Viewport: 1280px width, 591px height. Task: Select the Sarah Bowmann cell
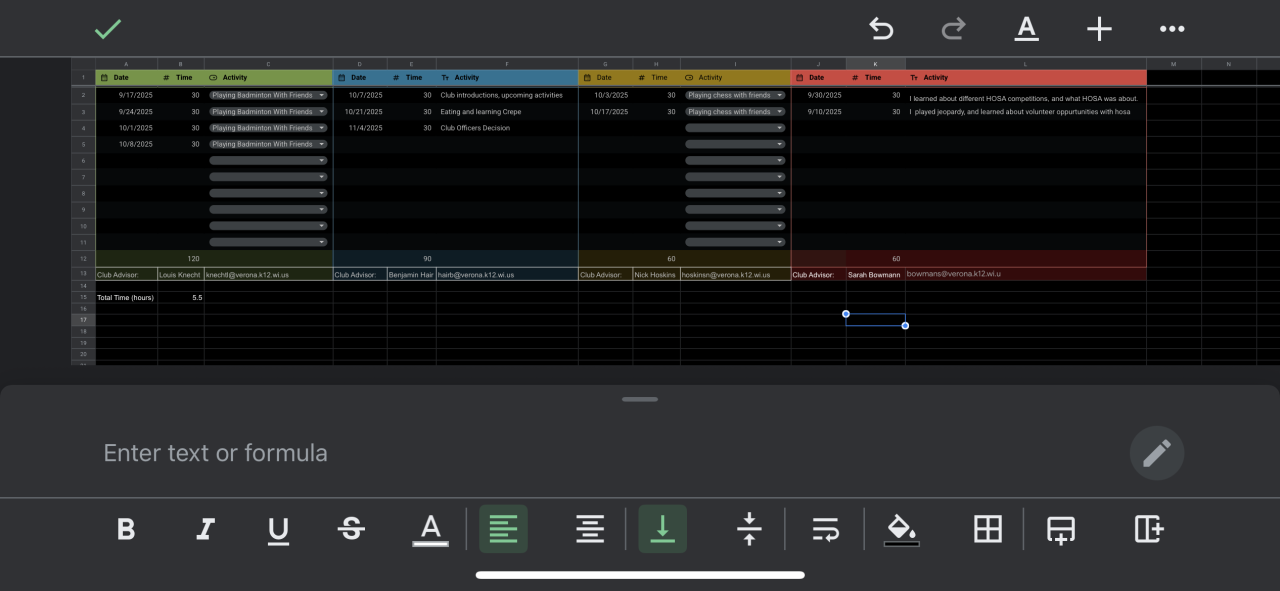pyautogui.click(x=876, y=274)
